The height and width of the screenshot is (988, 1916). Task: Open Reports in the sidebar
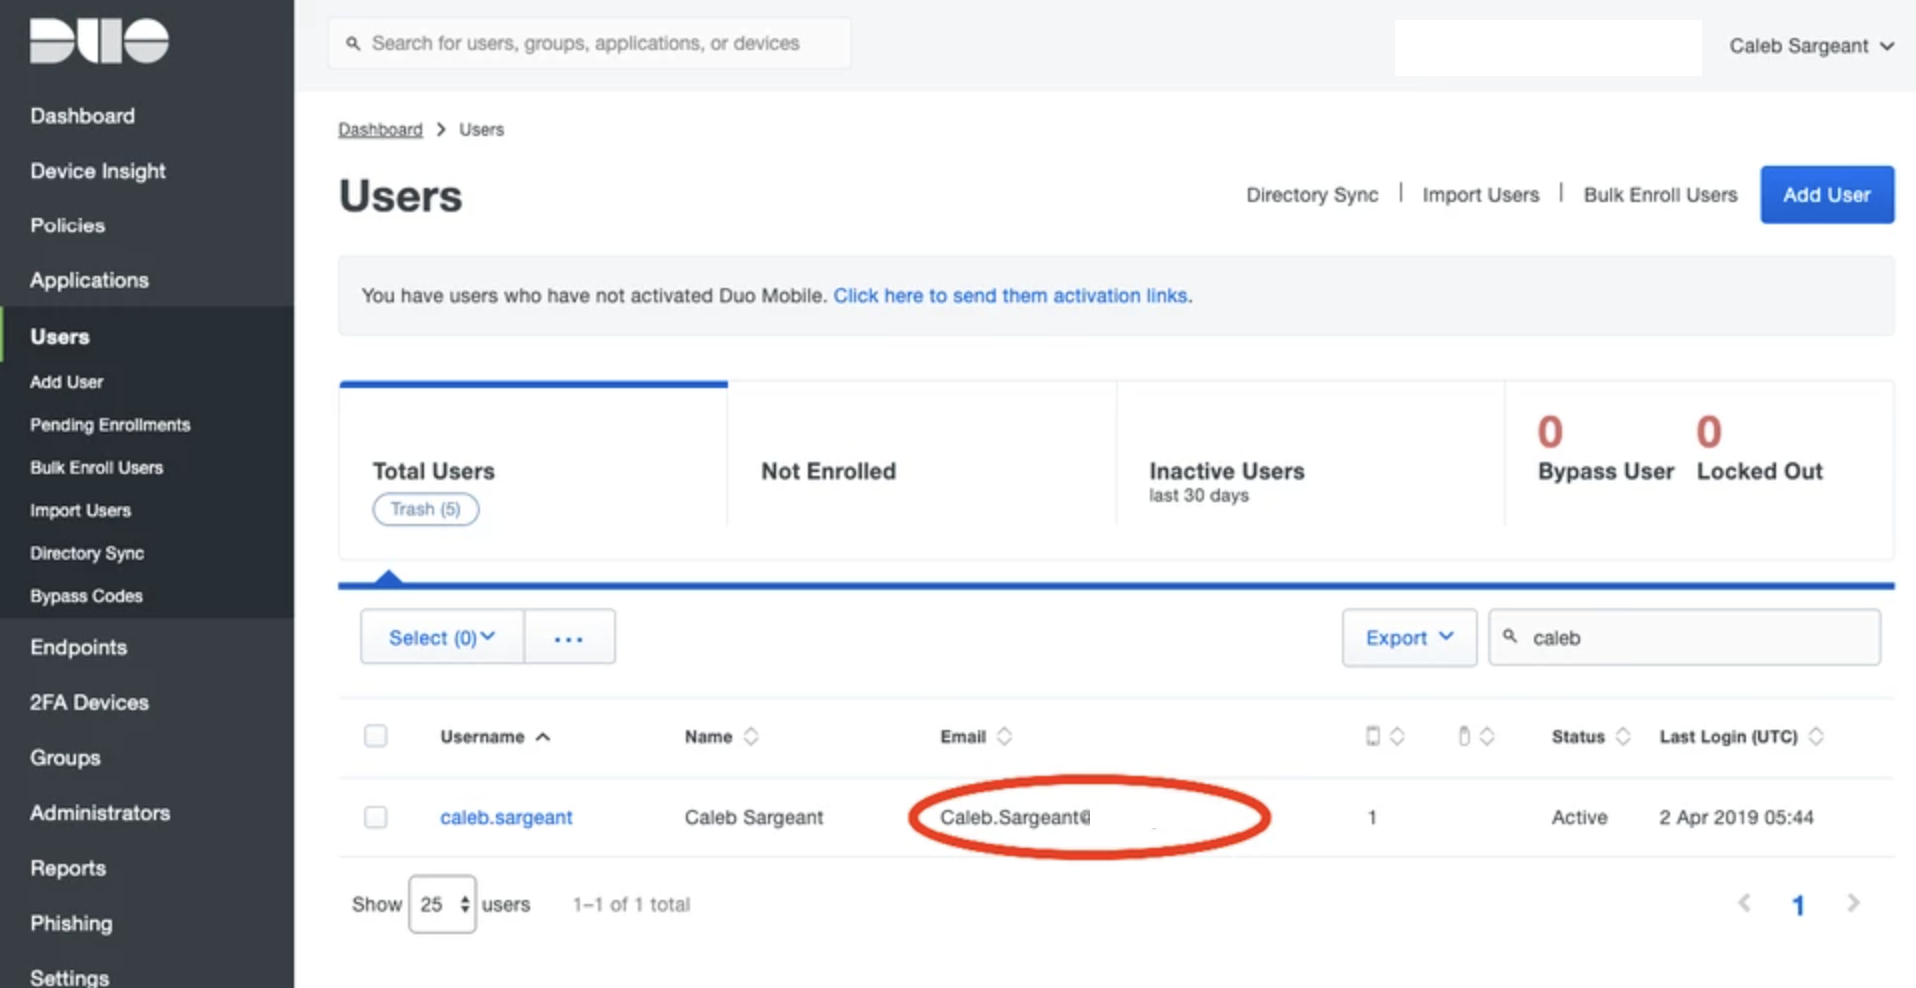(x=68, y=868)
